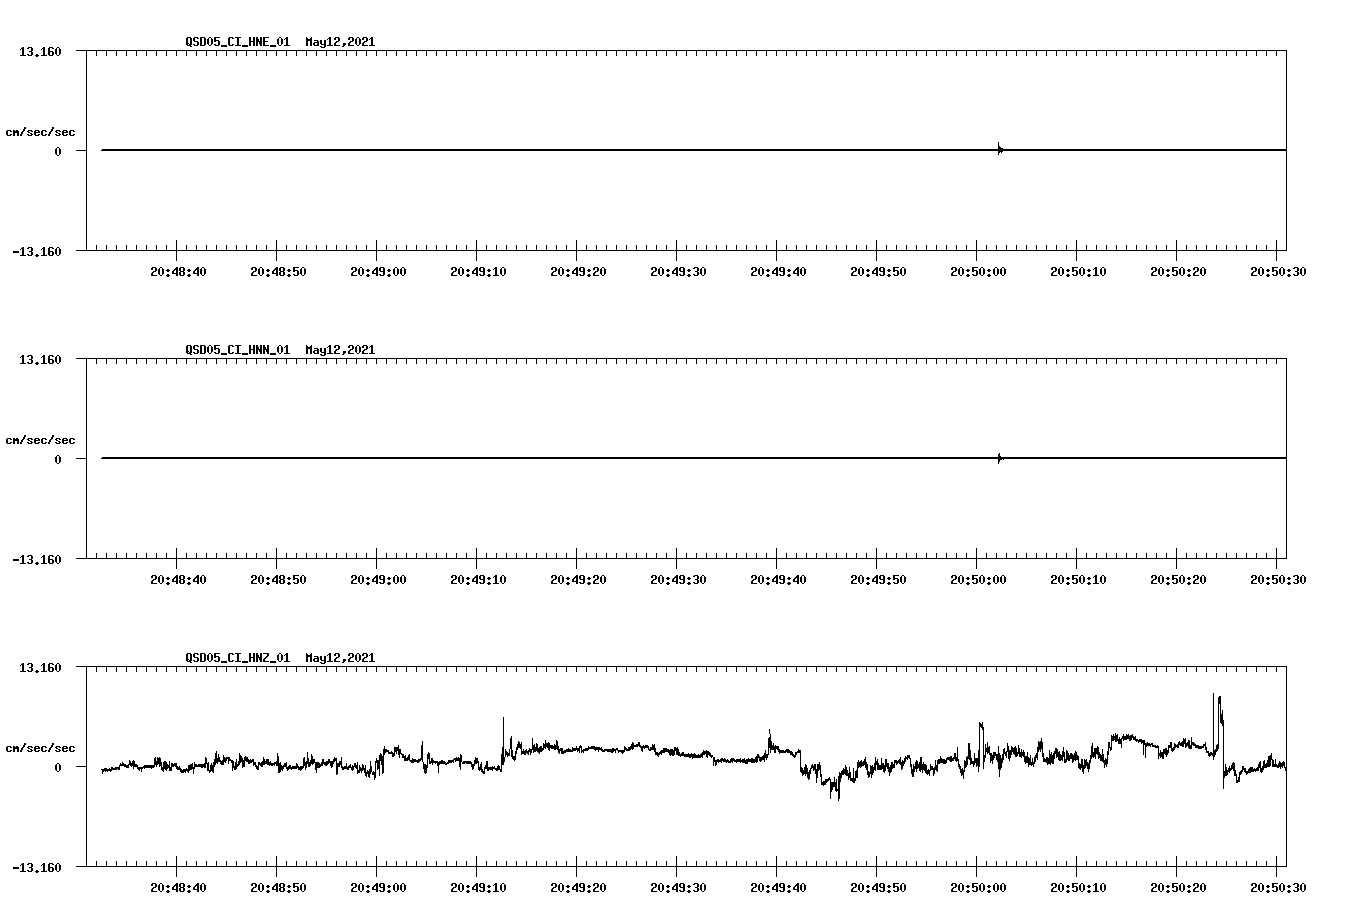
Task: Select the 20:50:30 time tick on middle axis
Action: 1275,577
